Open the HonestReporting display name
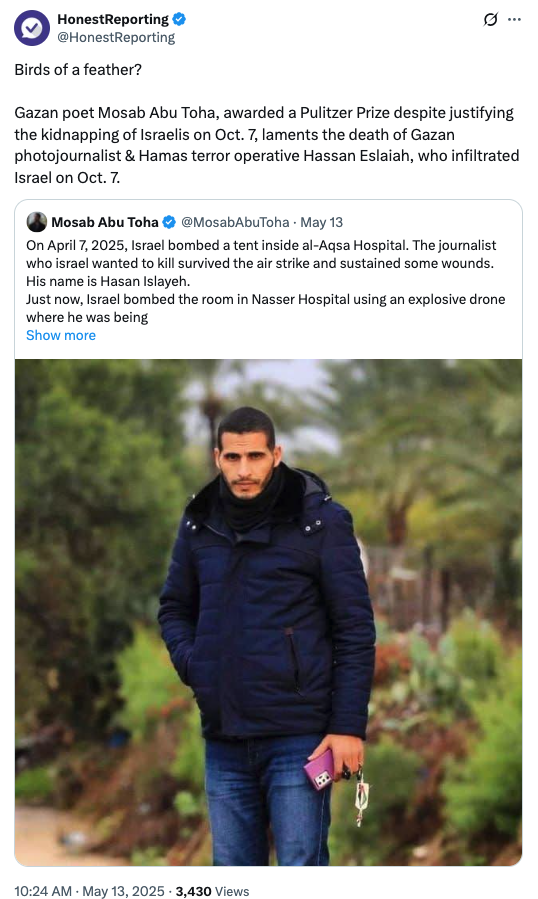The width and height of the screenshot is (538, 899). 113,19
